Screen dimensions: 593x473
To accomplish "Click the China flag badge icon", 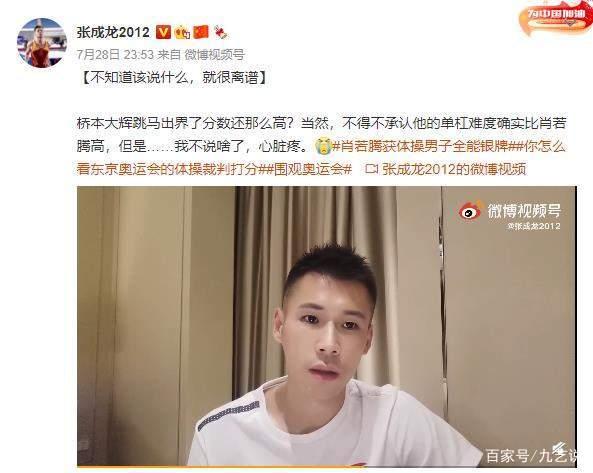I will pos(201,32).
